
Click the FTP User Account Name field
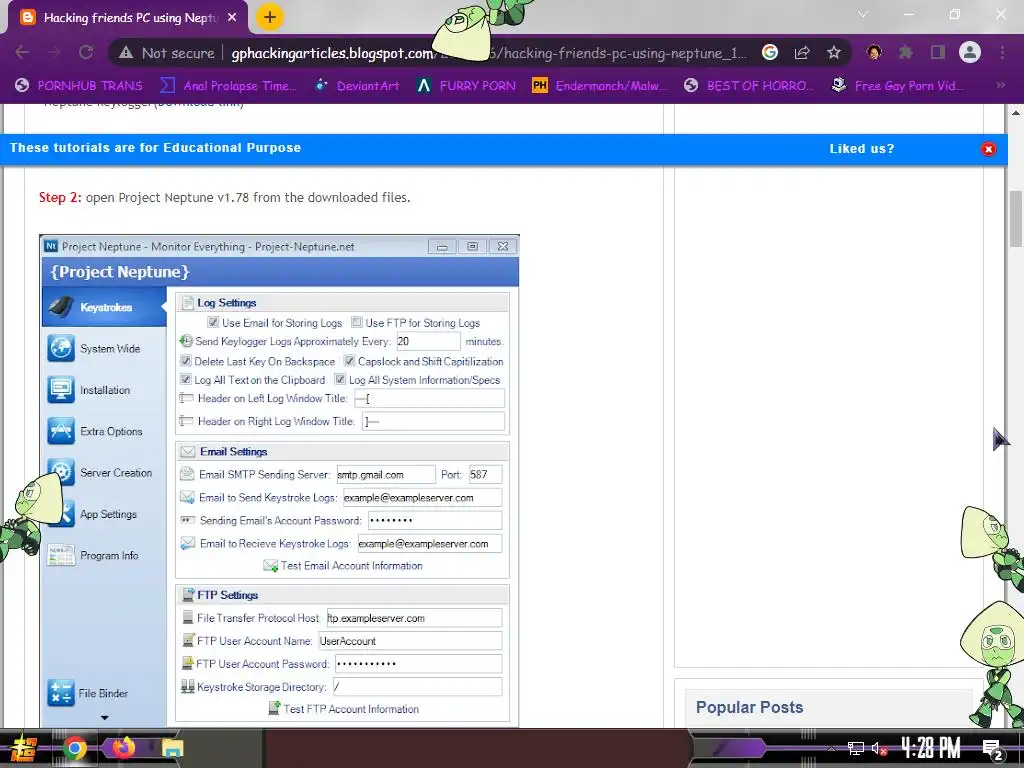(x=410, y=641)
